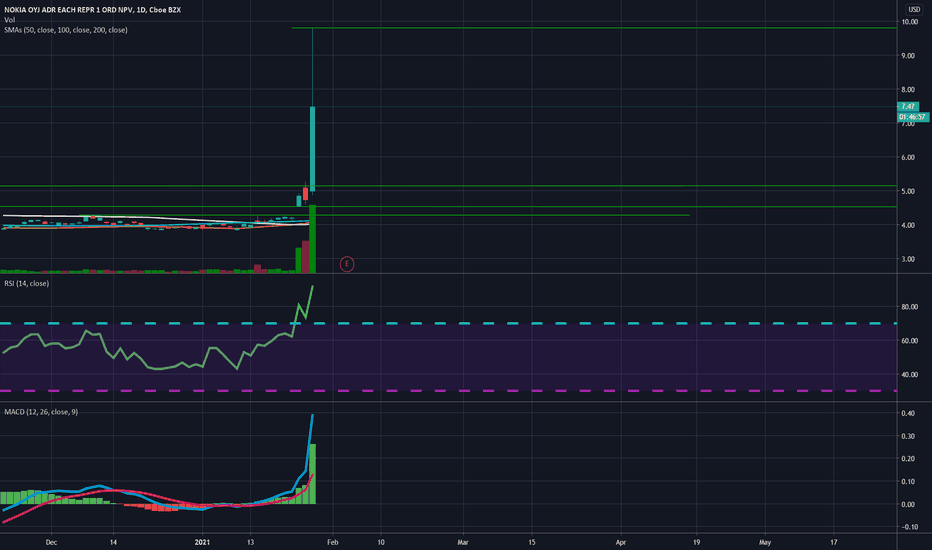Click the Mar date label on time axis

(463, 542)
